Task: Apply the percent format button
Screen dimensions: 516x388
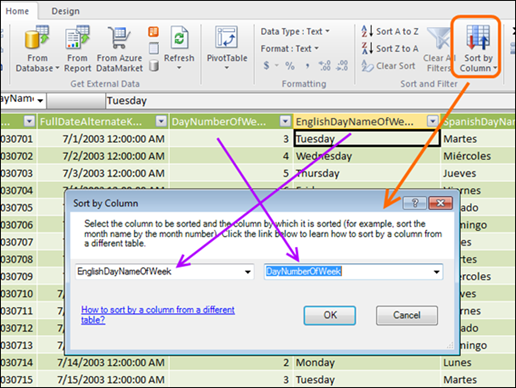Action: click(x=290, y=66)
